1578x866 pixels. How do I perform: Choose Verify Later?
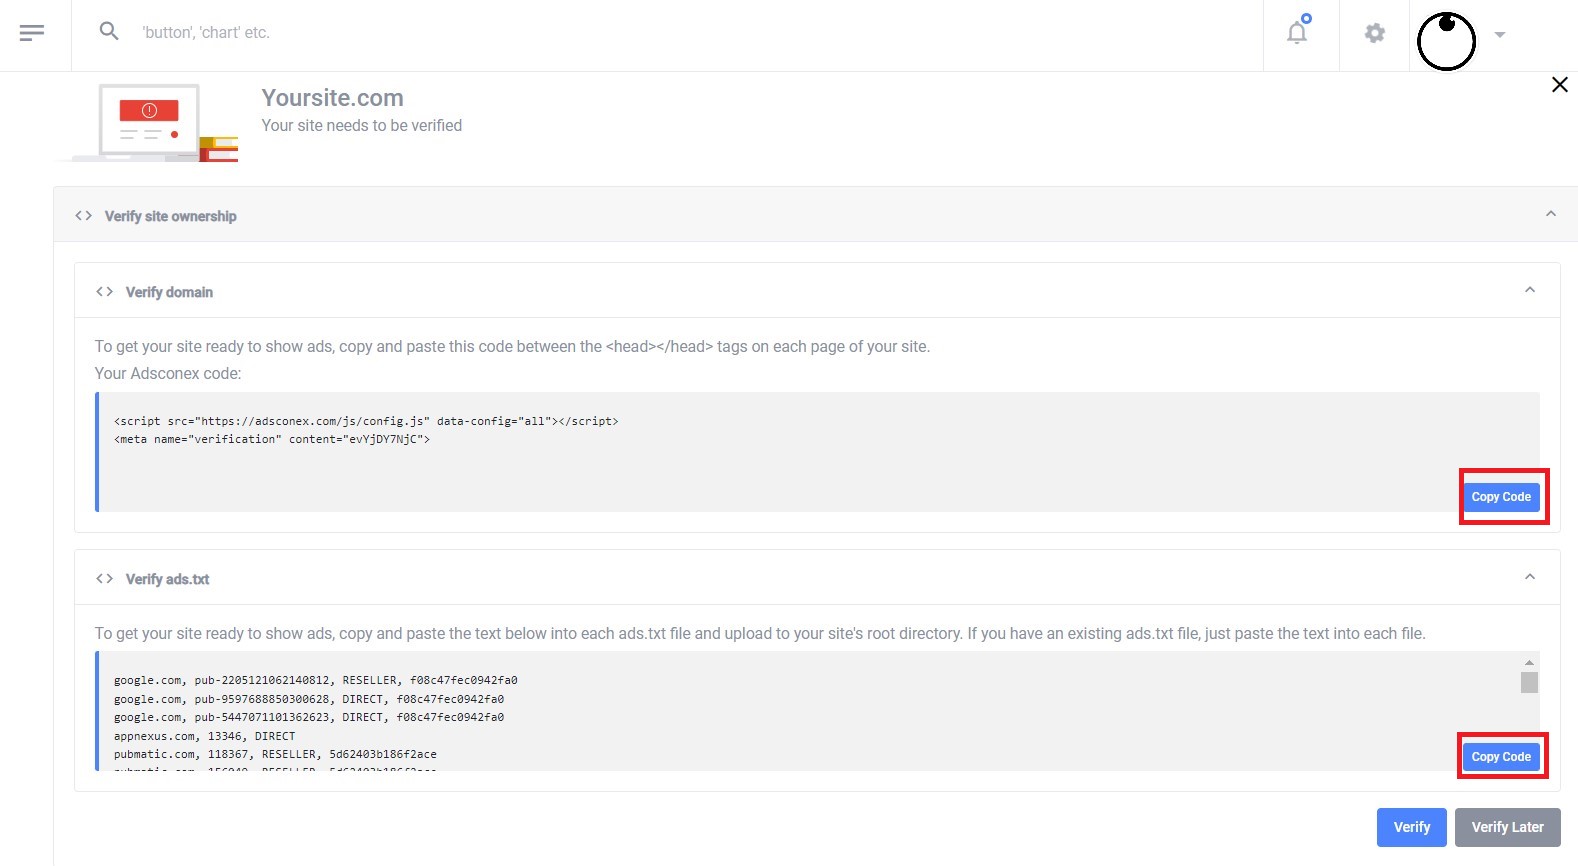(1507, 827)
